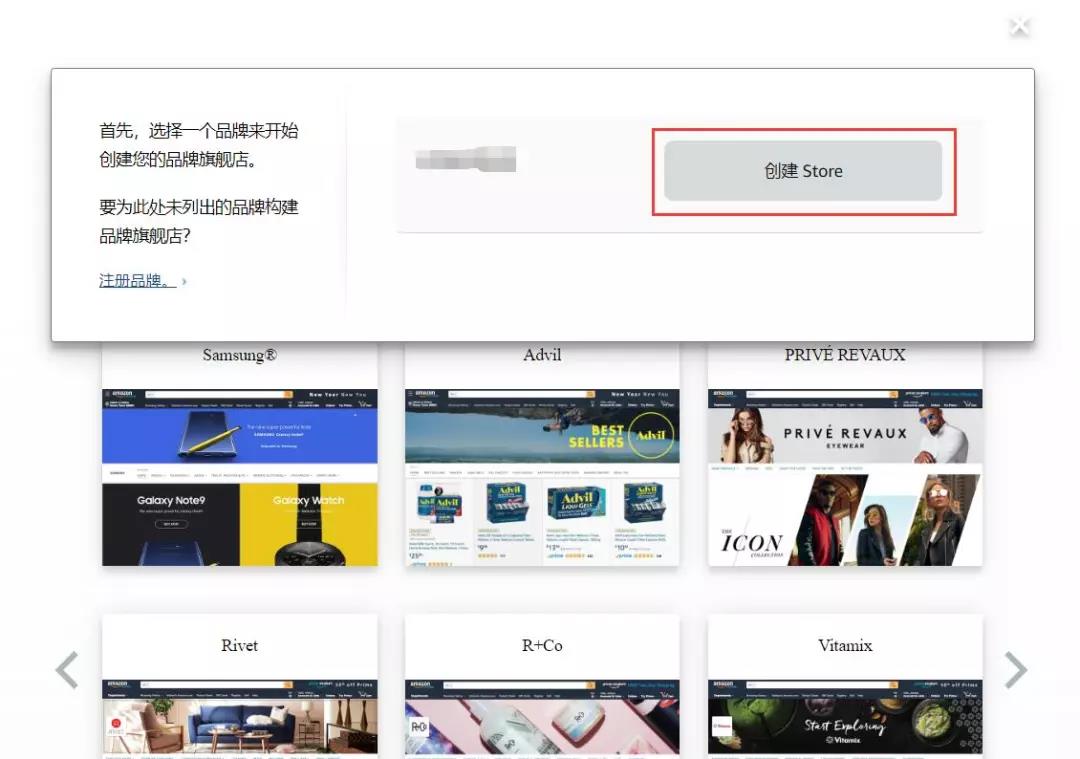Click the dialog close X icon
Viewport: 1080px width, 759px height.
pyautogui.click(x=1019, y=25)
